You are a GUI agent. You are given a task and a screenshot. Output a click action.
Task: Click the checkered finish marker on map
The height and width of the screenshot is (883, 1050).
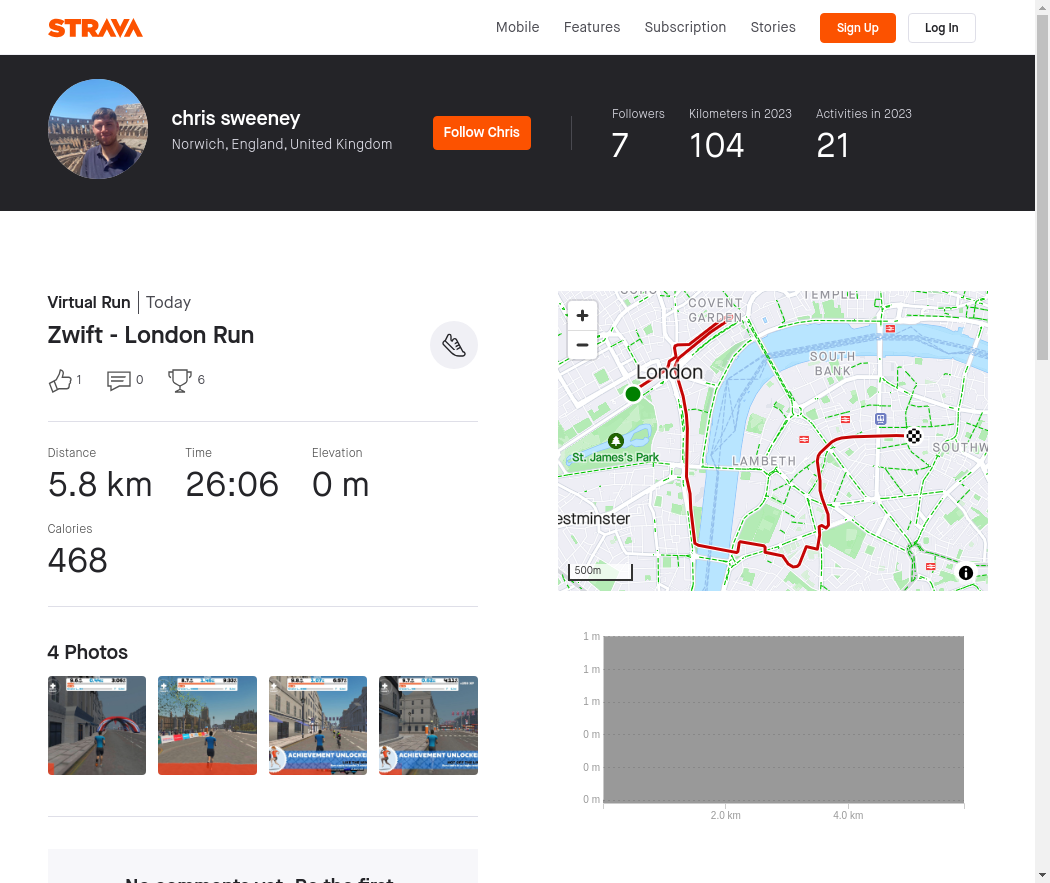click(x=914, y=436)
